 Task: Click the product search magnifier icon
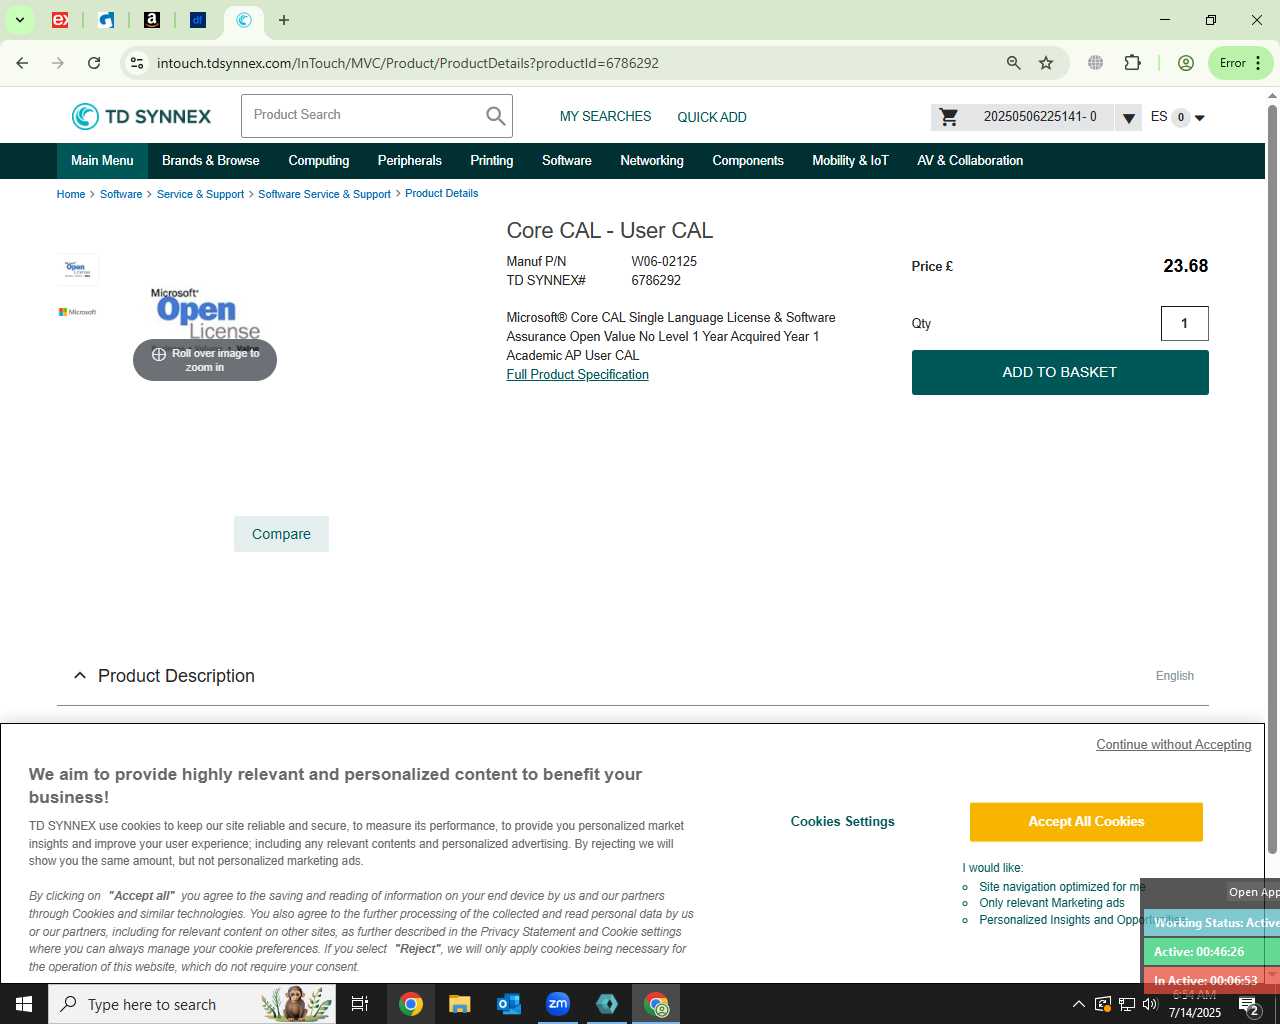(495, 116)
